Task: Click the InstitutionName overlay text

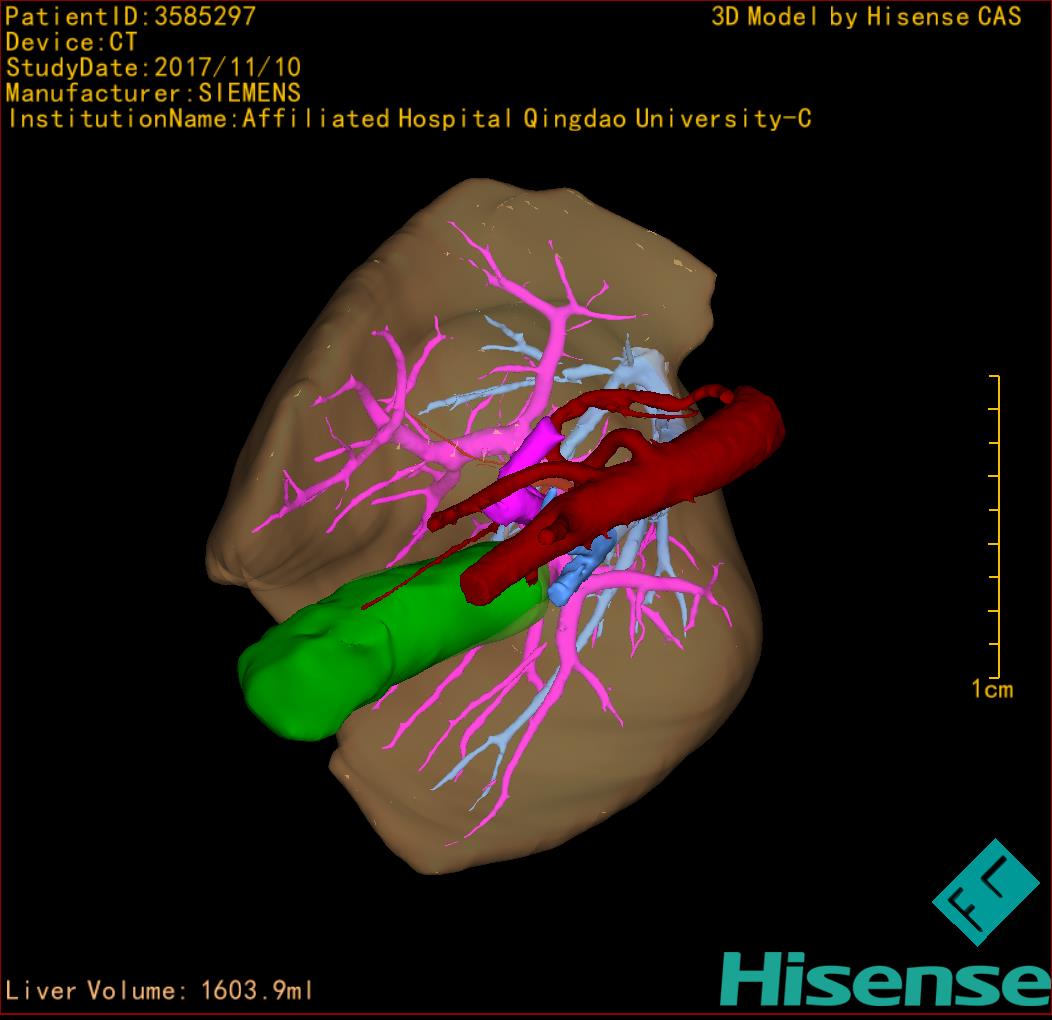Action: coord(408,119)
